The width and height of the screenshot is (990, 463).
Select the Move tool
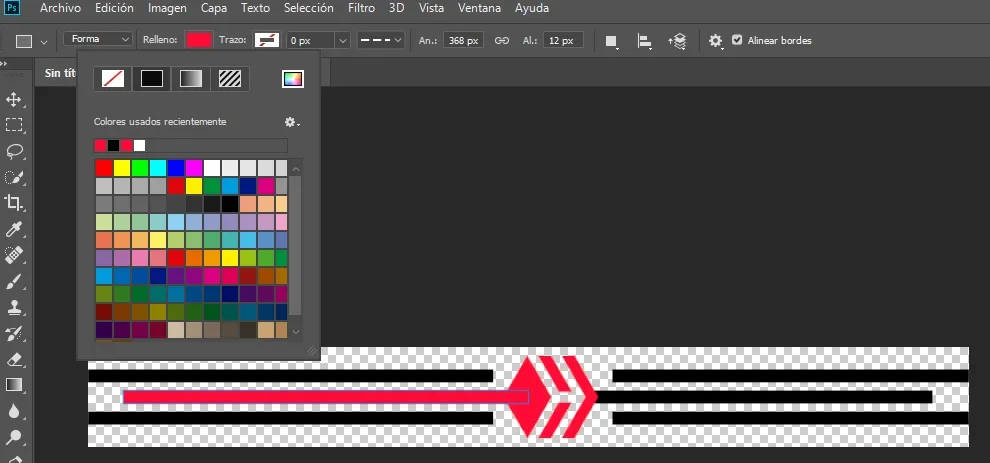tap(14, 99)
